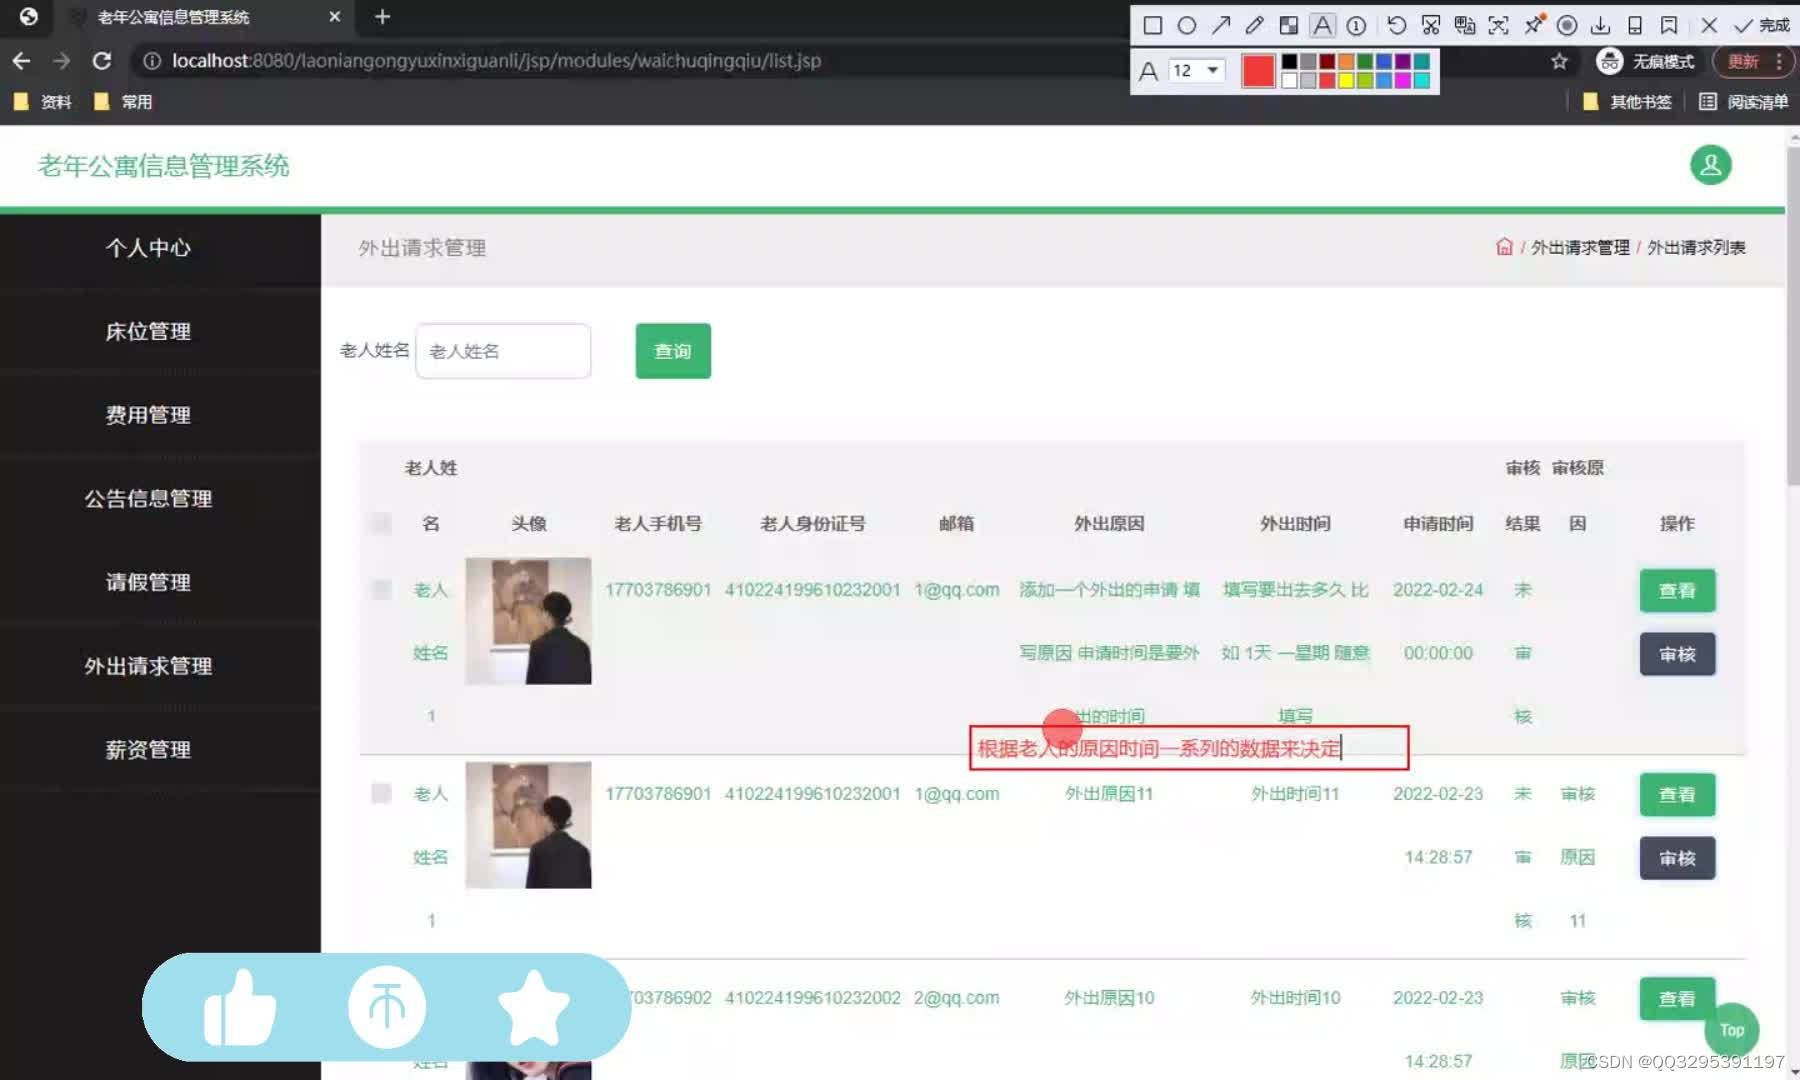
Task: Check the first row checkbox dated 2022-02-24
Action: pos(381,589)
